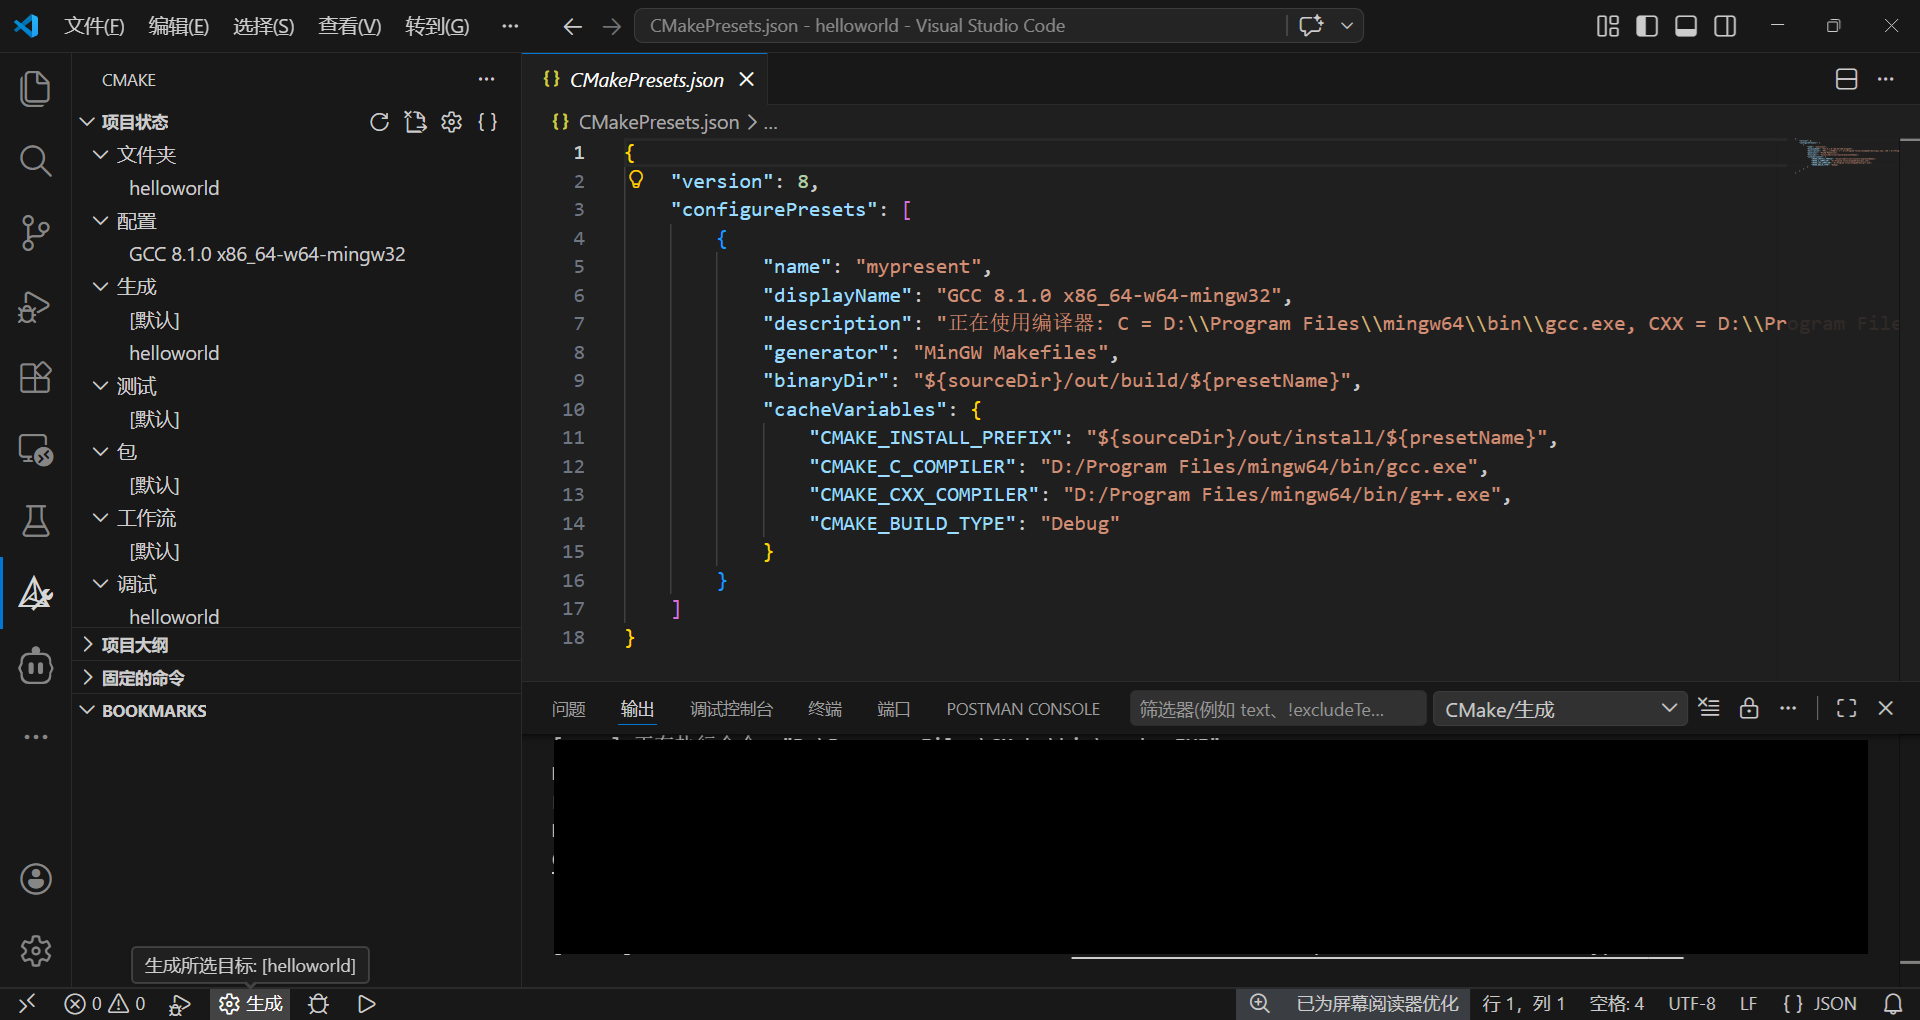This screenshot has width=1920, height=1020.
Task: Split the editor layout
Action: 1847,80
